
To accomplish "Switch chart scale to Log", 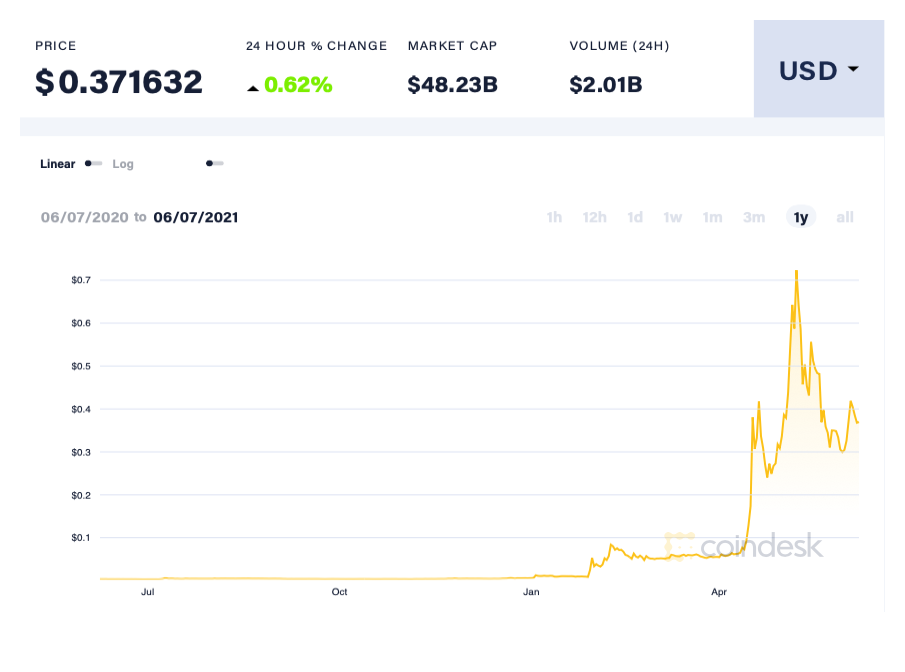I will 123,163.
